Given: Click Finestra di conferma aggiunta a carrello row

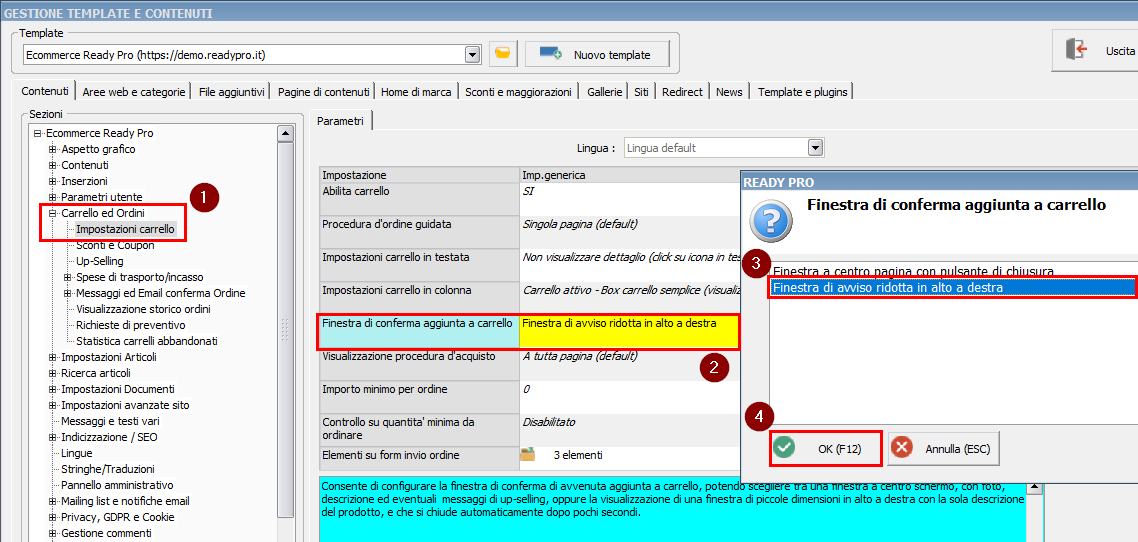Looking at the screenshot, I should click(528, 332).
